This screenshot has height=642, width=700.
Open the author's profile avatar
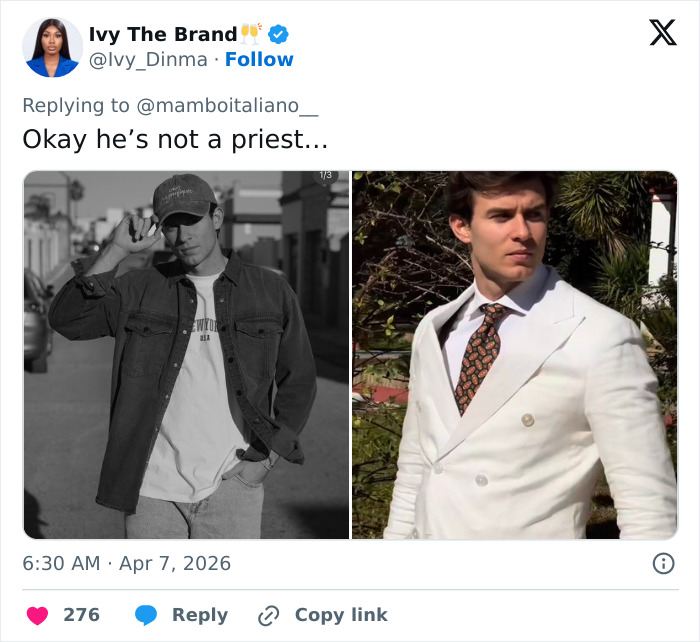pos(52,47)
